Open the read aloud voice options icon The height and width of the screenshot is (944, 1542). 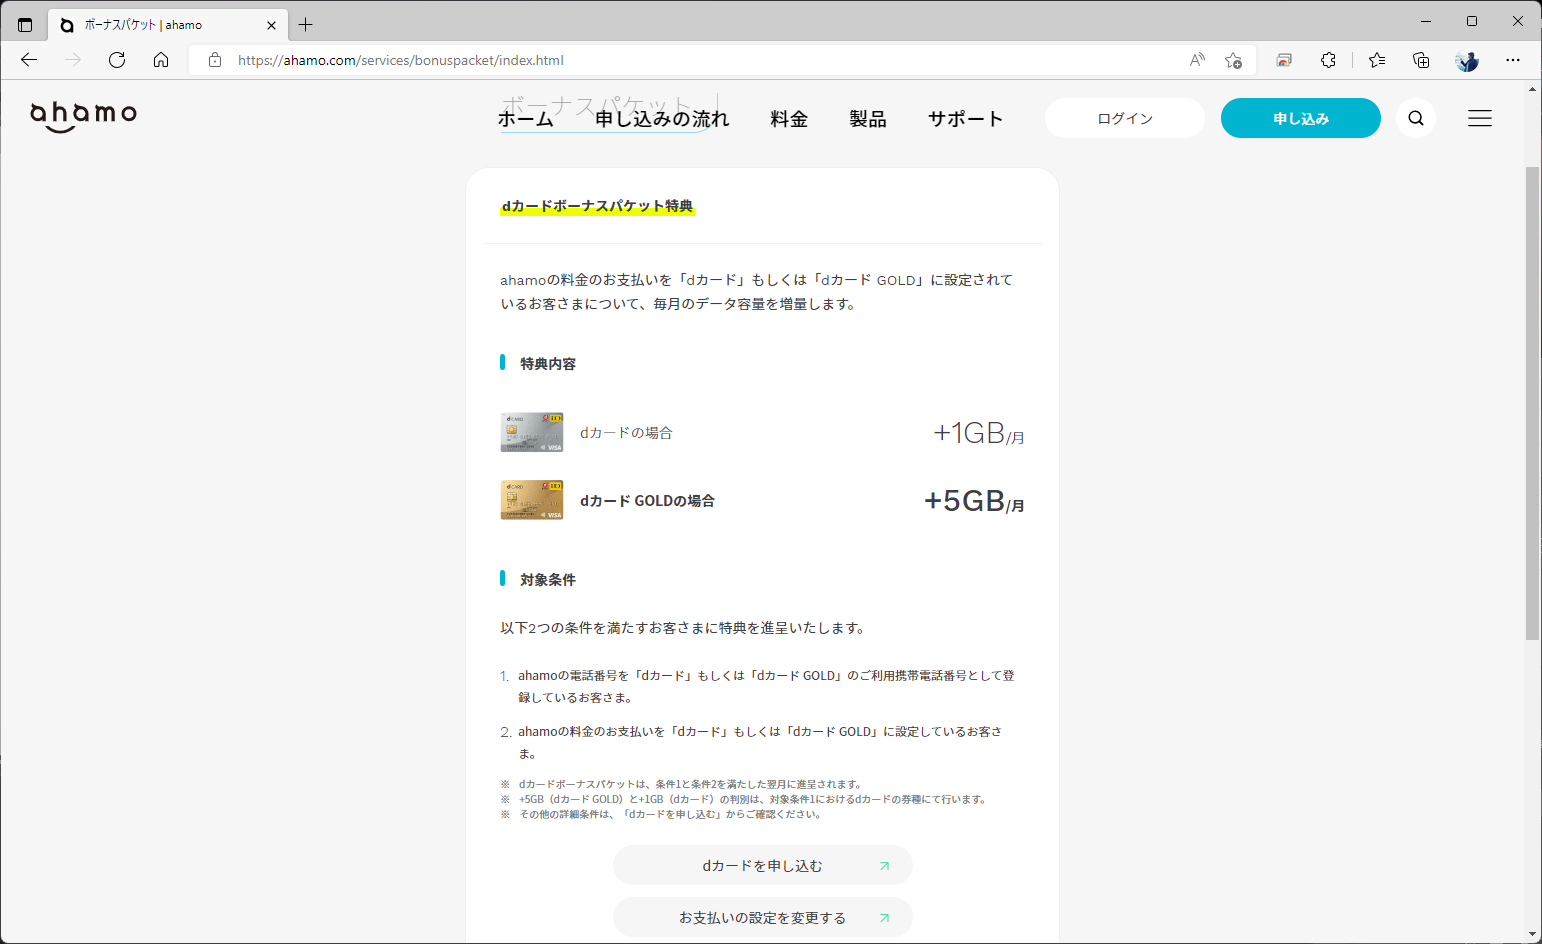[x=1196, y=60]
